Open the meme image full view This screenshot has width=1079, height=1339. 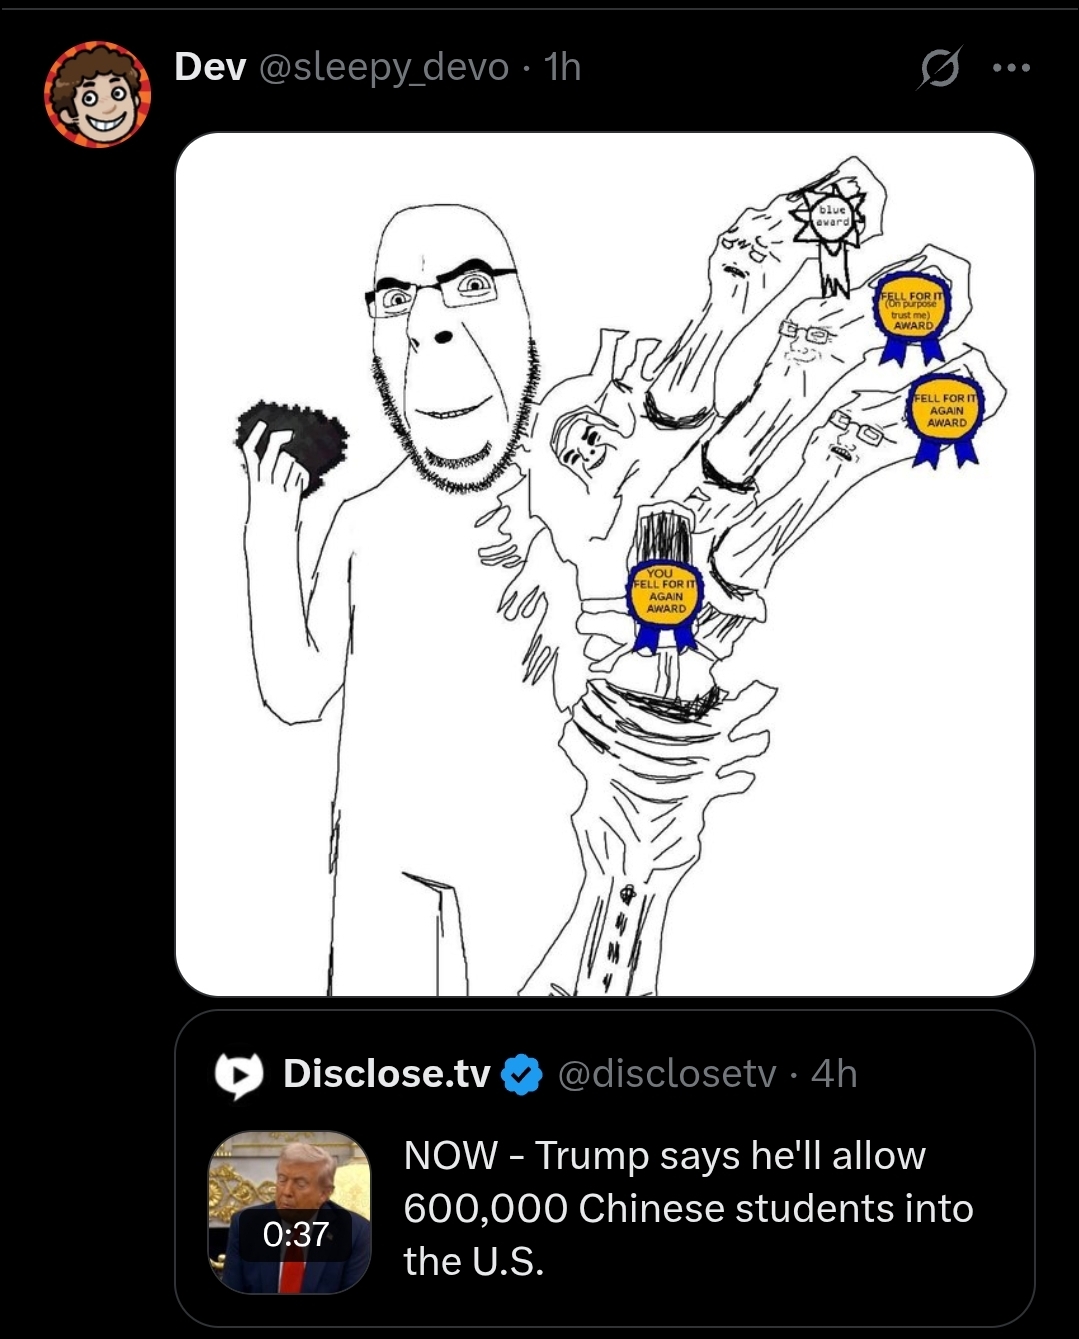[604, 564]
